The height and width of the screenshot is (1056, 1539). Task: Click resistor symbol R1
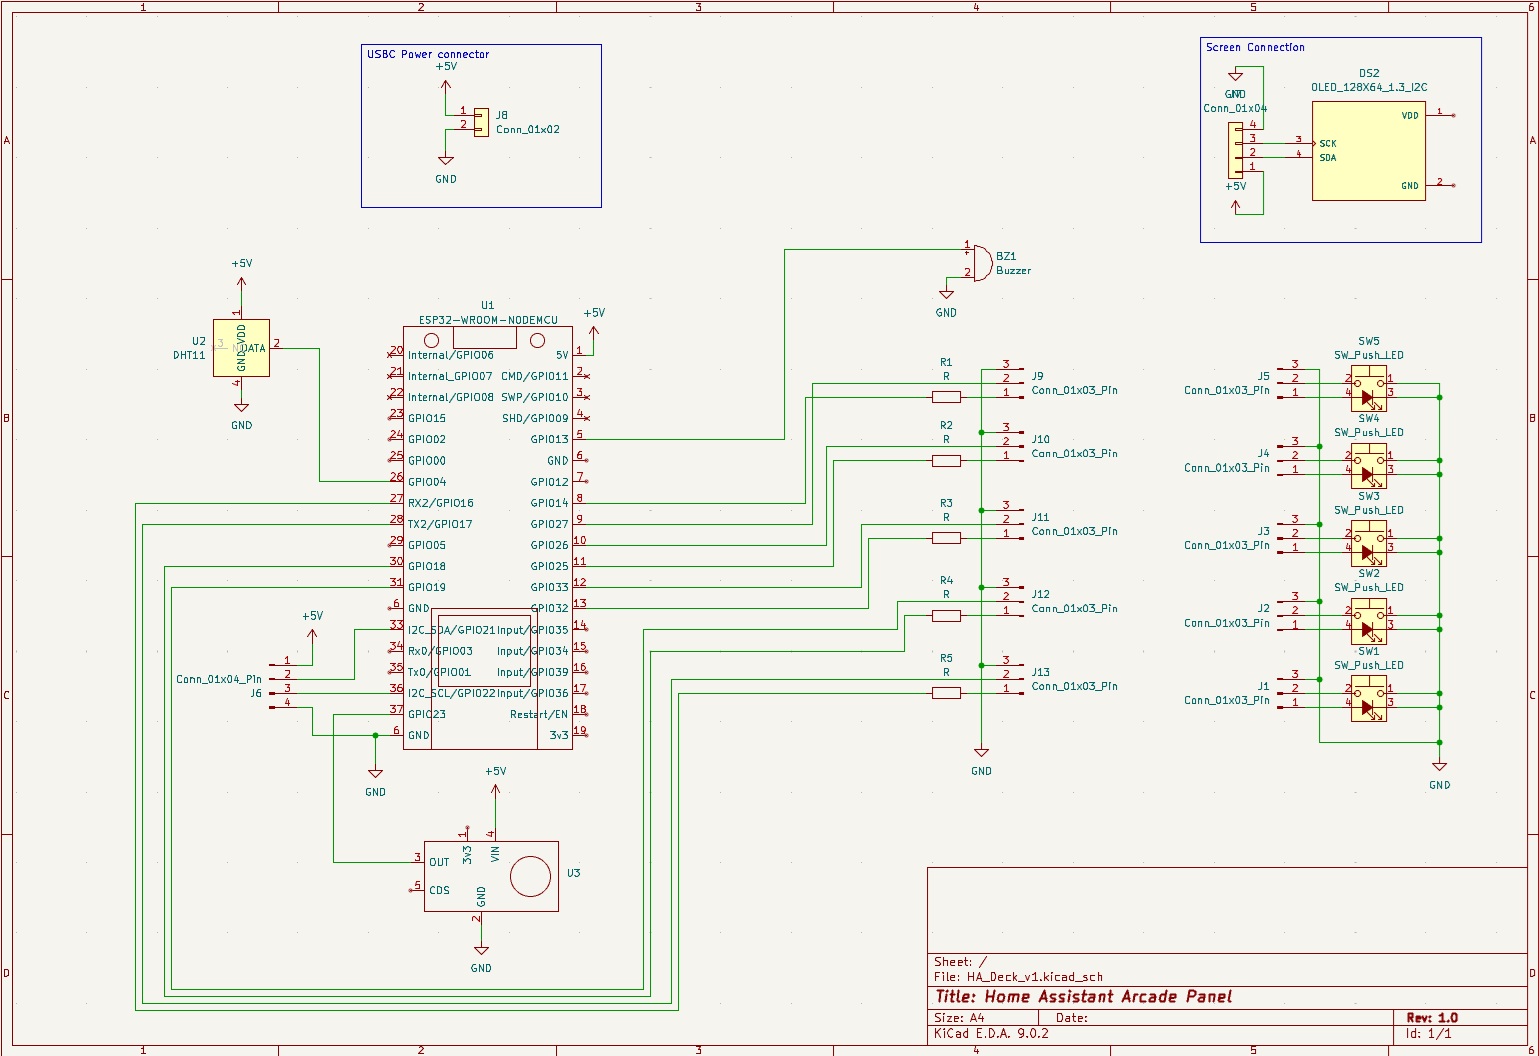tap(945, 397)
